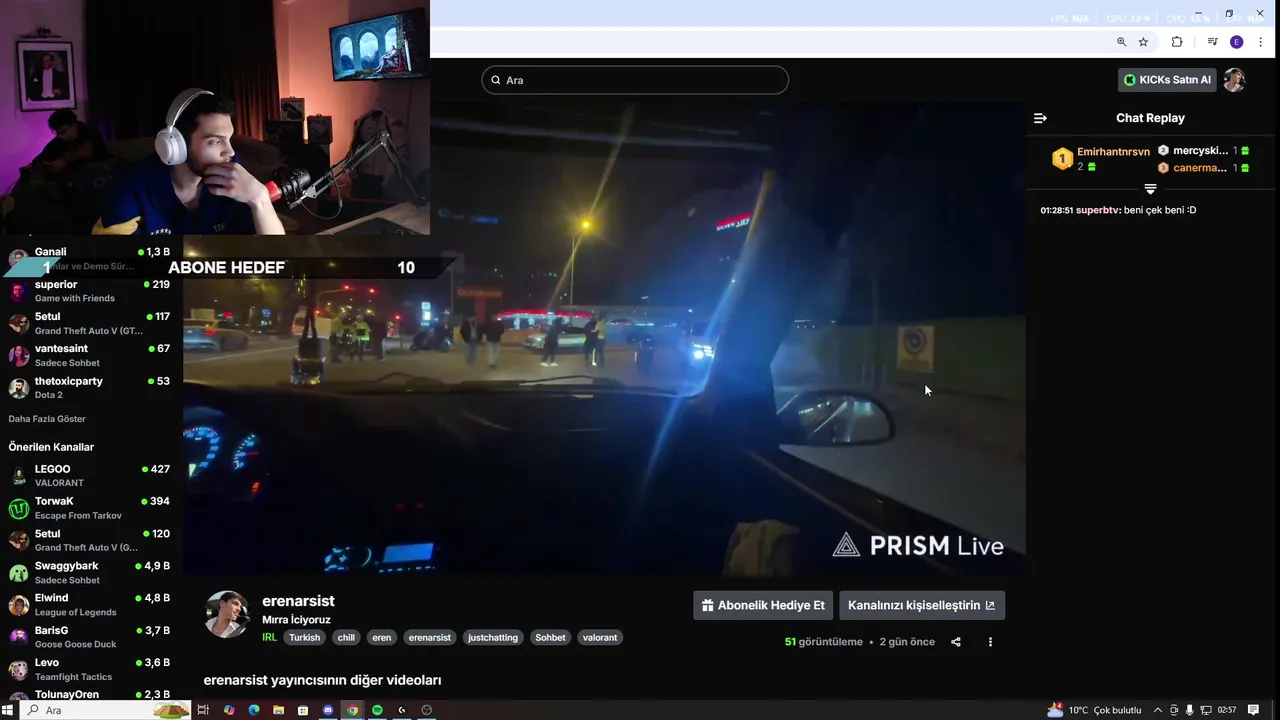The width and height of the screenshot is (1280, 720).
Task: Click the erenarsist channel avatar
Action: click(228, 614)
